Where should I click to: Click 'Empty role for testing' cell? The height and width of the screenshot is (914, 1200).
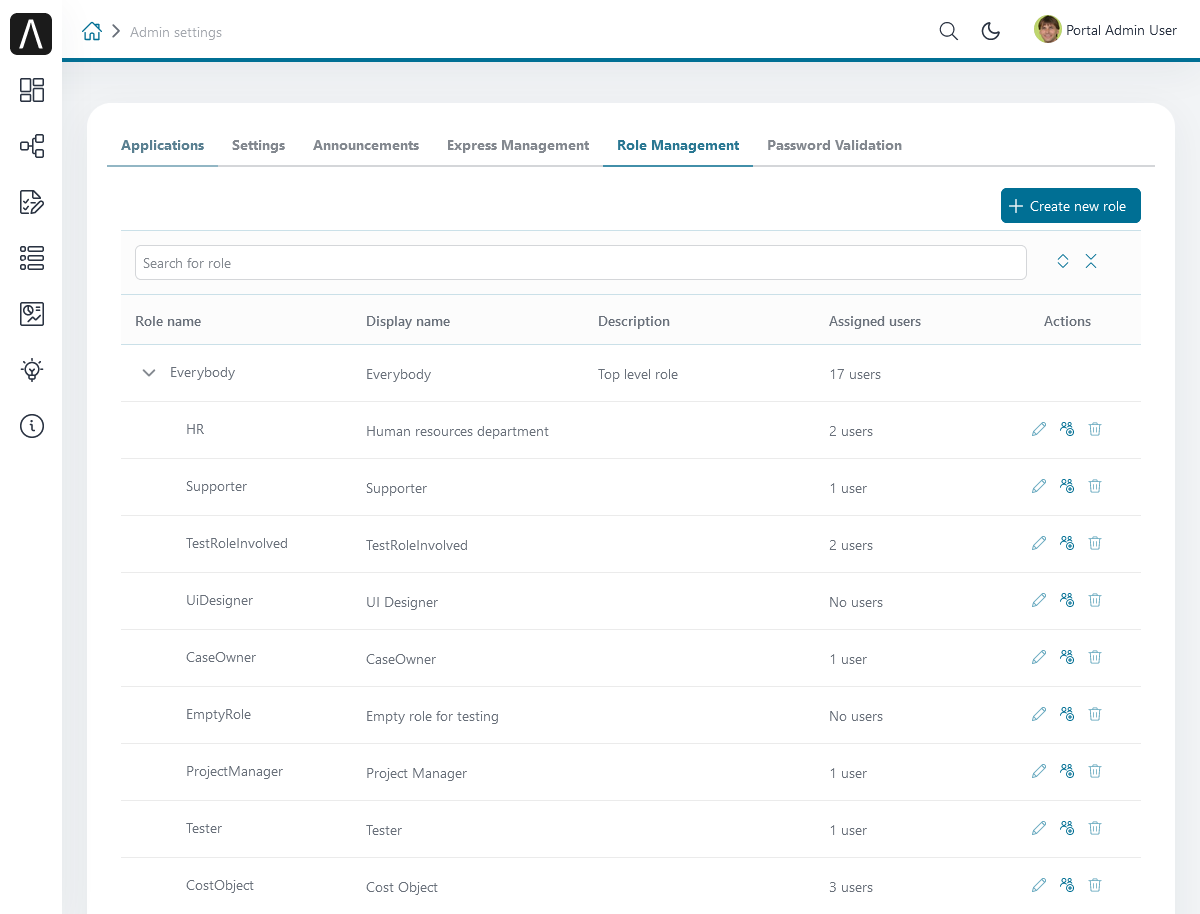pyautogui.click(x=432, y=716)
